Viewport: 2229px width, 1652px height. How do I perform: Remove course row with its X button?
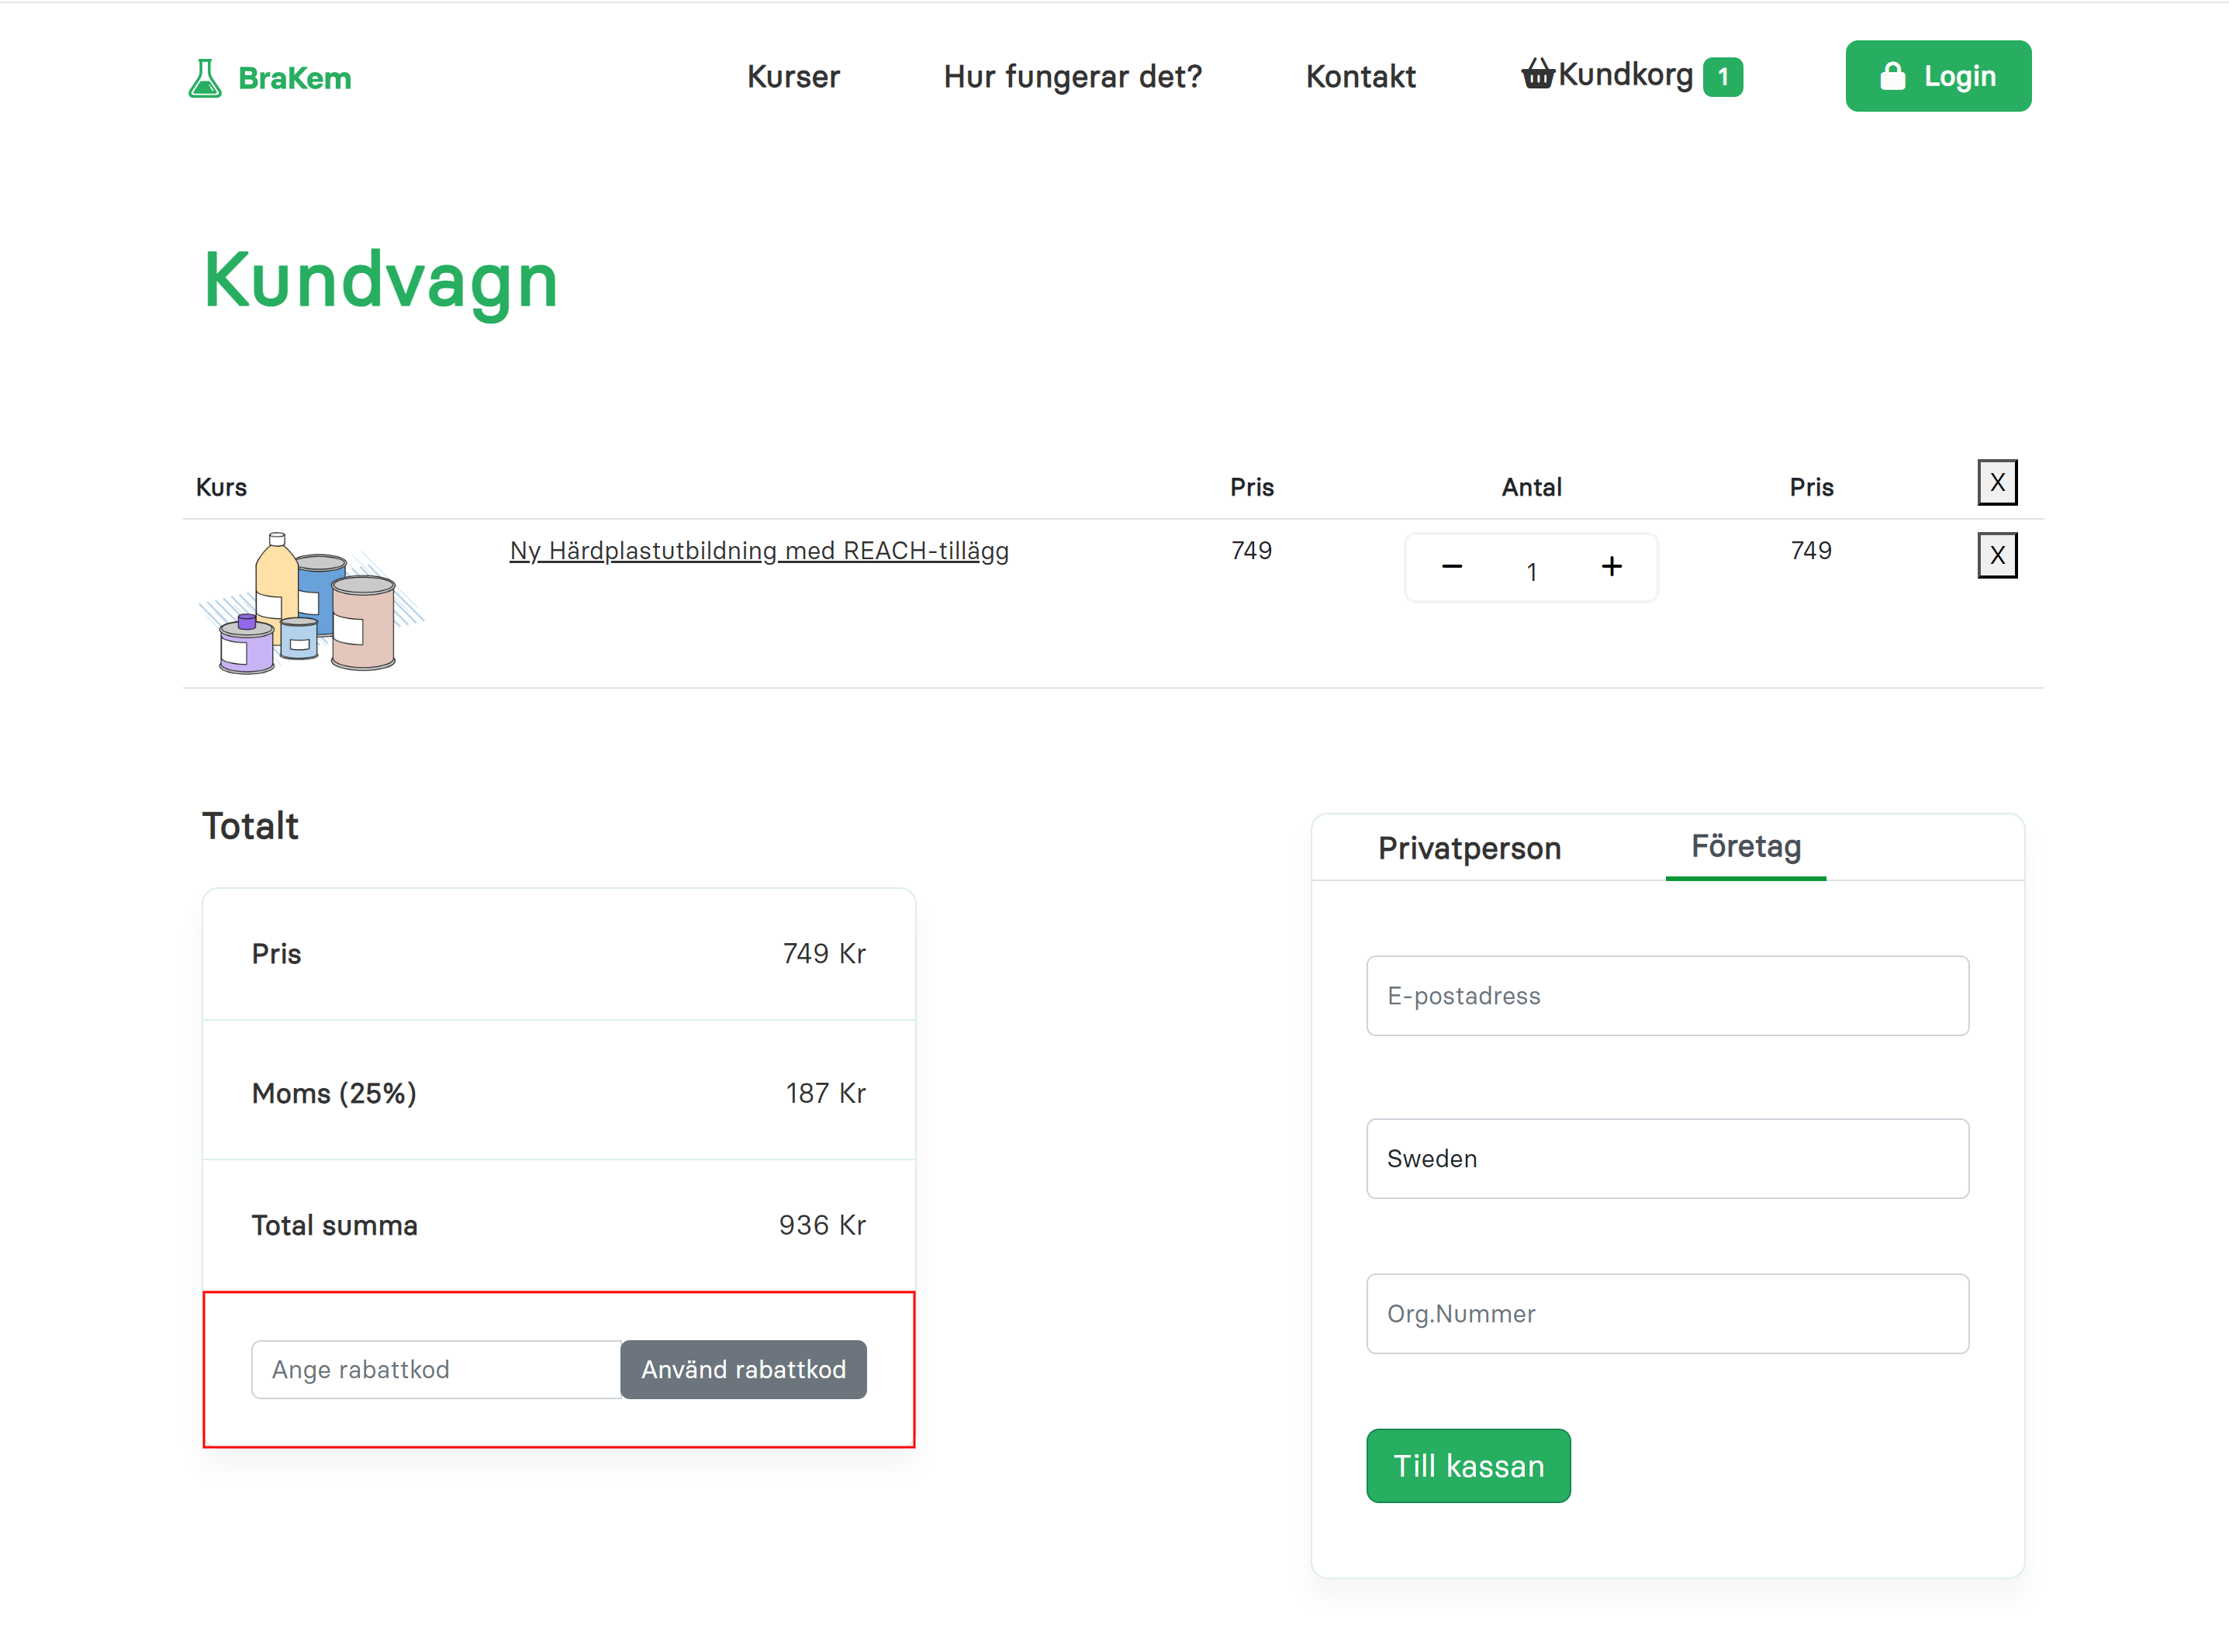pos(1996,555)
